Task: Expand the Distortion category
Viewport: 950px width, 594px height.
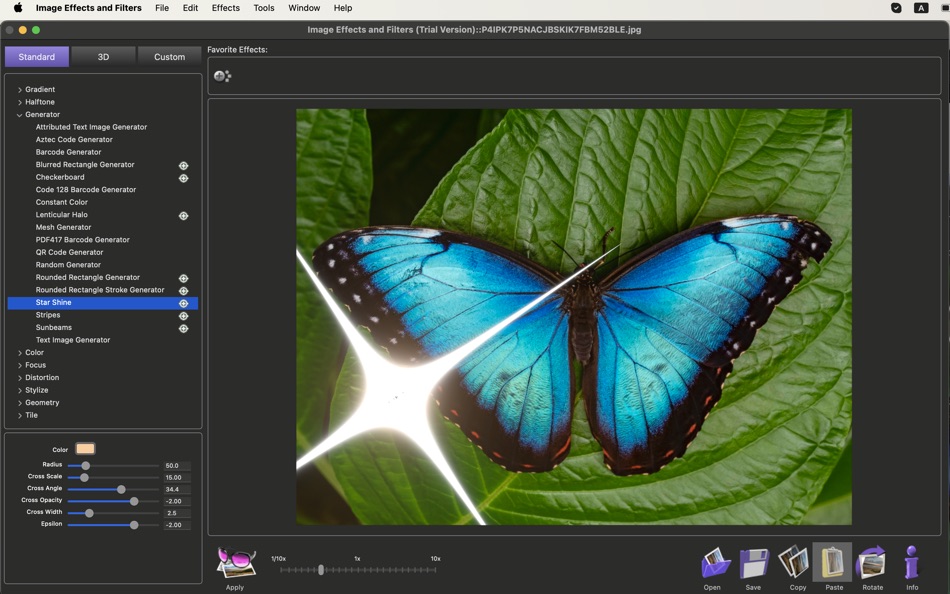Action: [20, 377]
